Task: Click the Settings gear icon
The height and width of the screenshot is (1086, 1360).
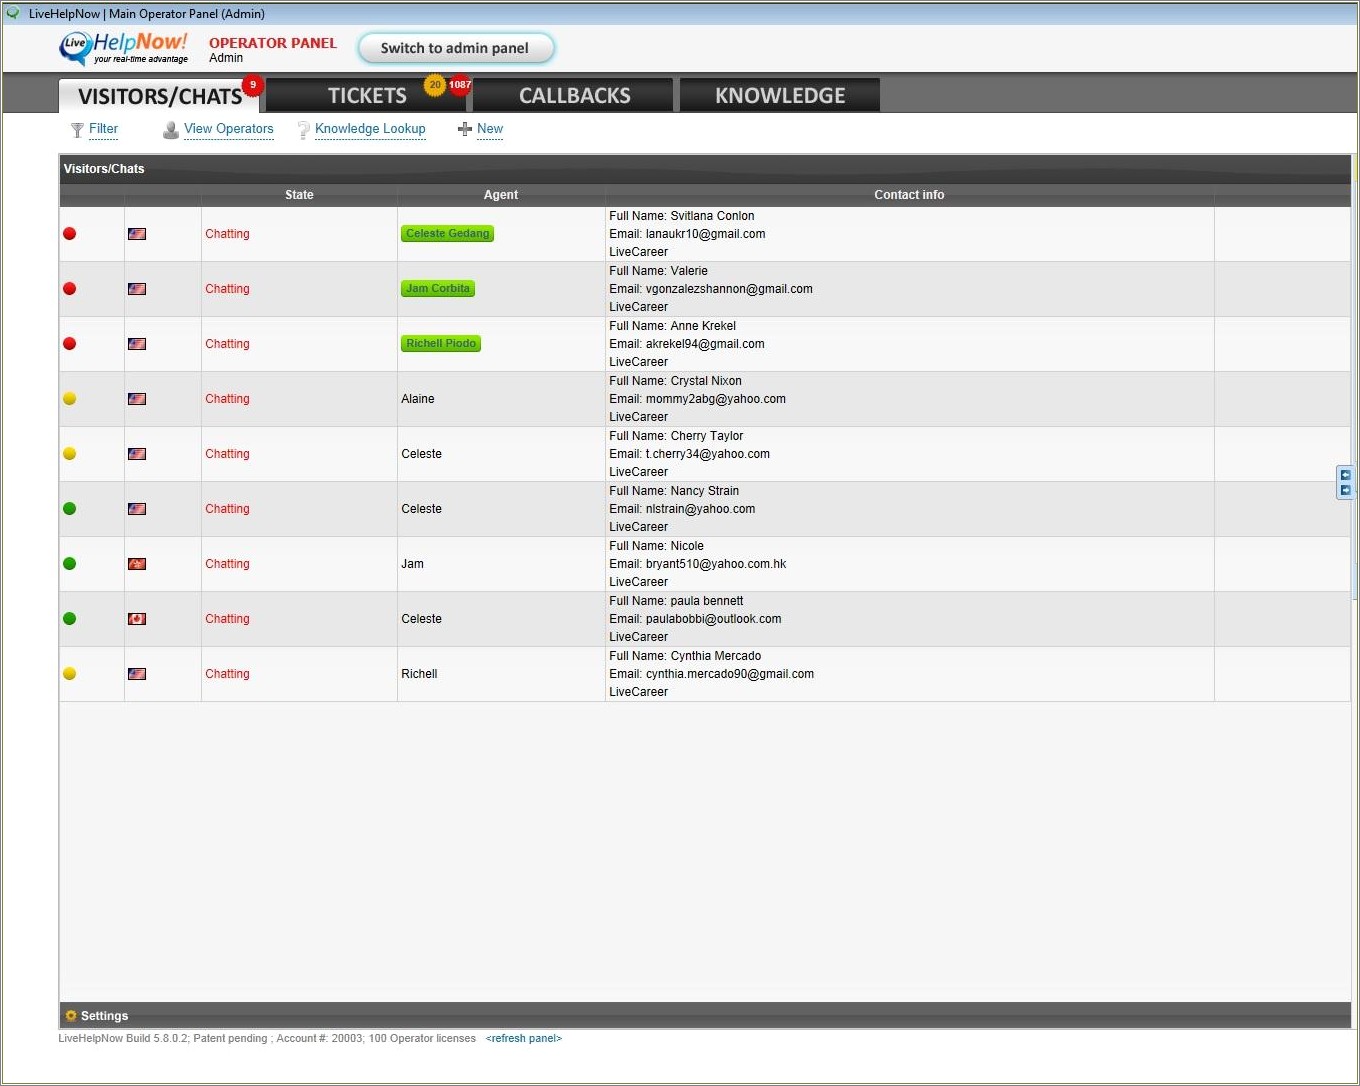Action: coord(71,1016)
